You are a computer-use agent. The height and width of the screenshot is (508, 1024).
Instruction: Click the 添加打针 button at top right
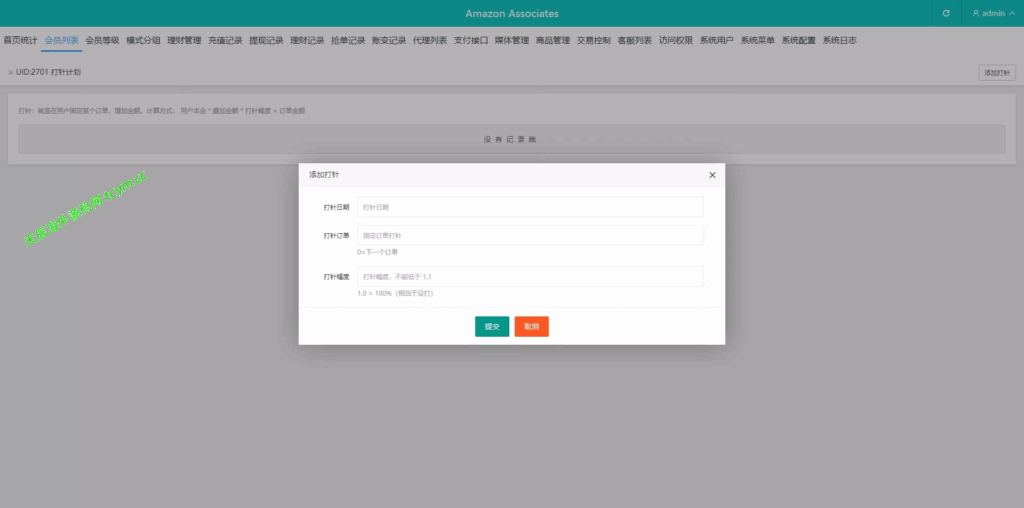tap(997, 72)
